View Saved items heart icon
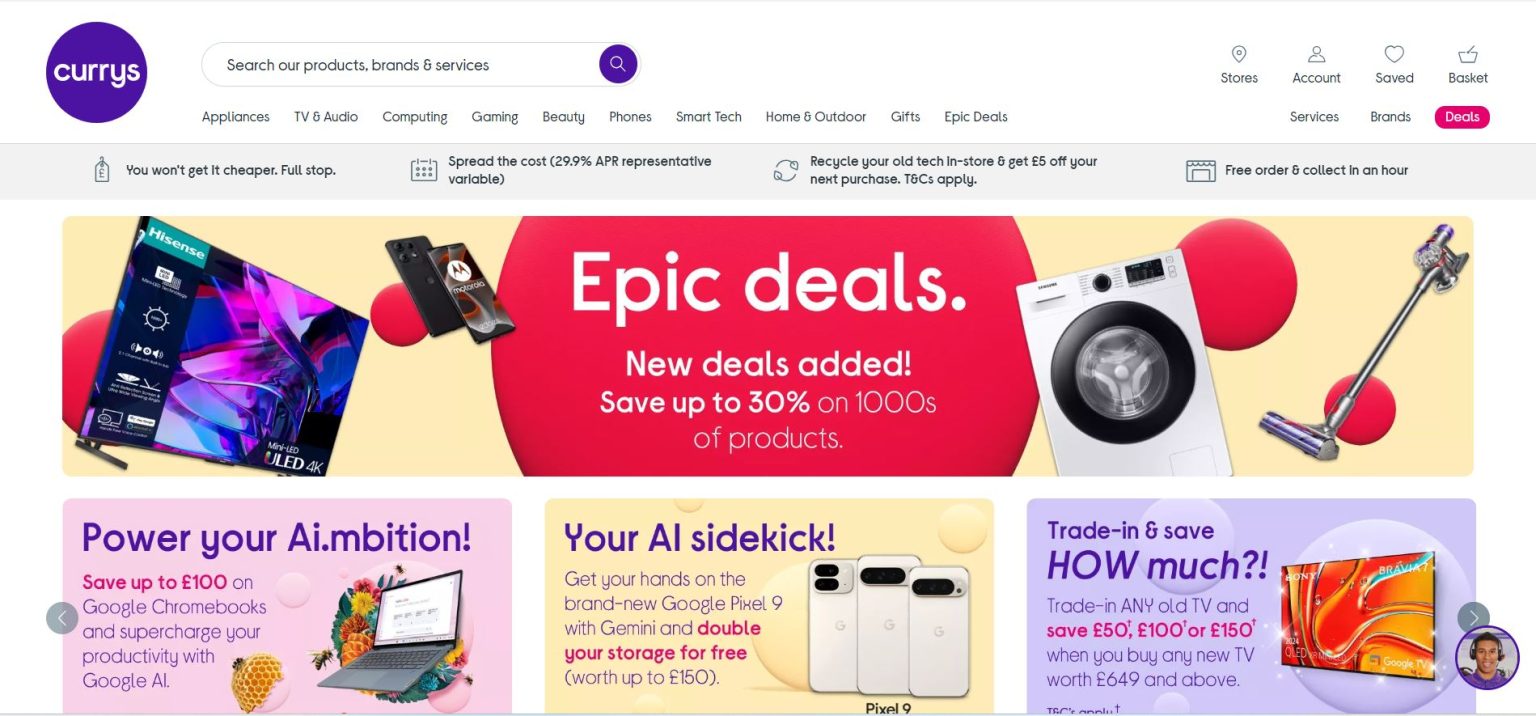Image resolution: width=1536 pixels, height=716 pixels. [1394, 54]
